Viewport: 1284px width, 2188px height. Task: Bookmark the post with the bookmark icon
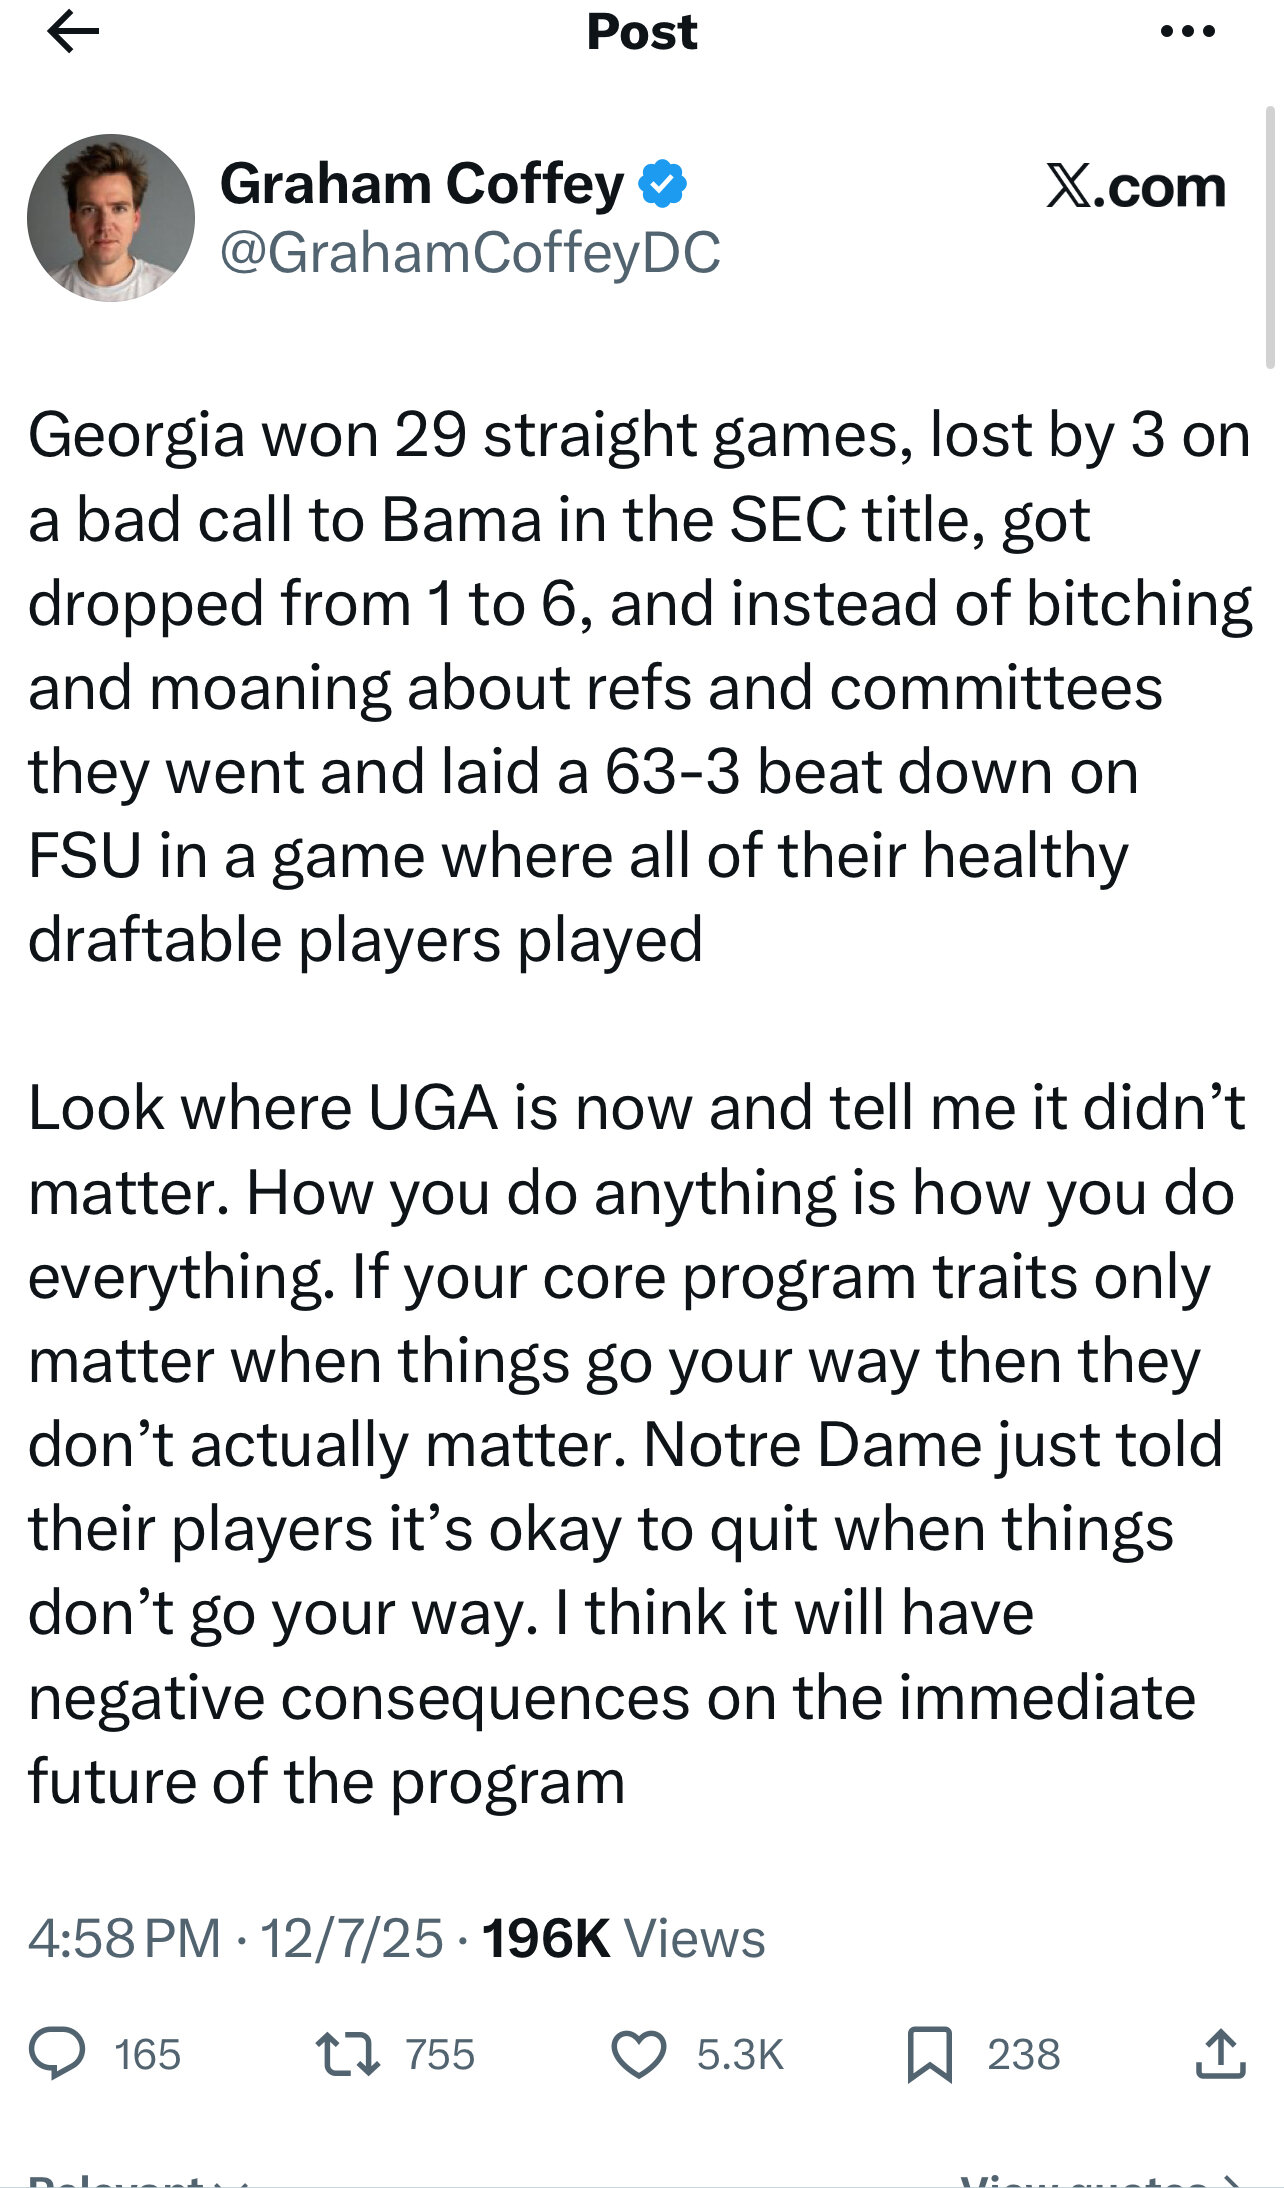tap(929, 2055)
